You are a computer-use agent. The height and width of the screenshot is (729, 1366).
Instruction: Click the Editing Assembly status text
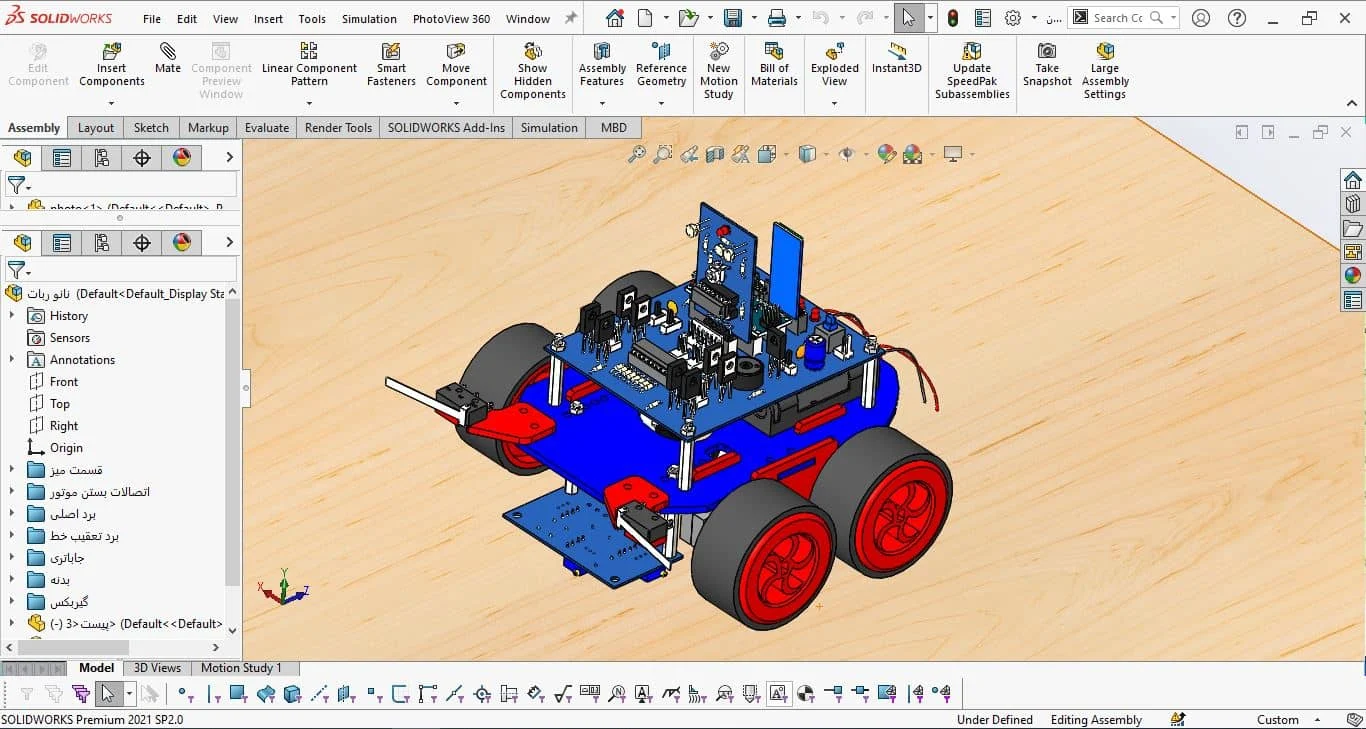tap(1096, 719)
